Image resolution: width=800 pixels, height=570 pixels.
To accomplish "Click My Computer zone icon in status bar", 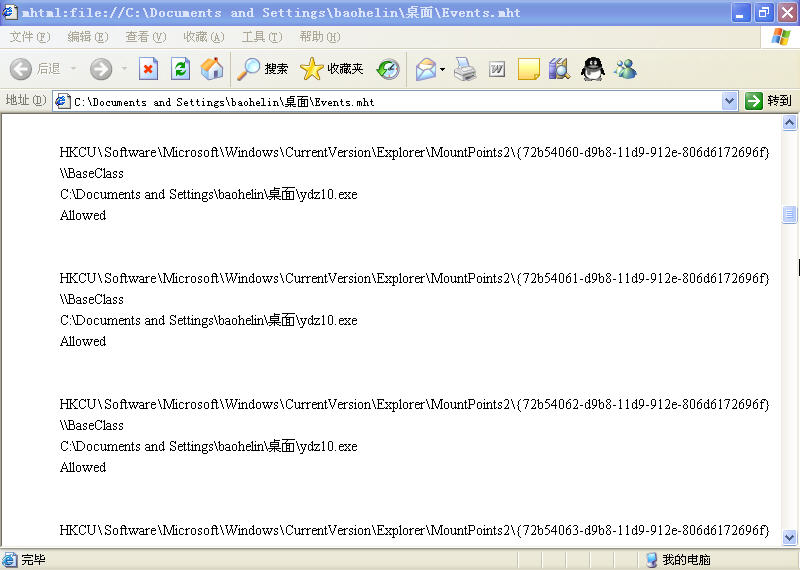I will click(651, 560).
